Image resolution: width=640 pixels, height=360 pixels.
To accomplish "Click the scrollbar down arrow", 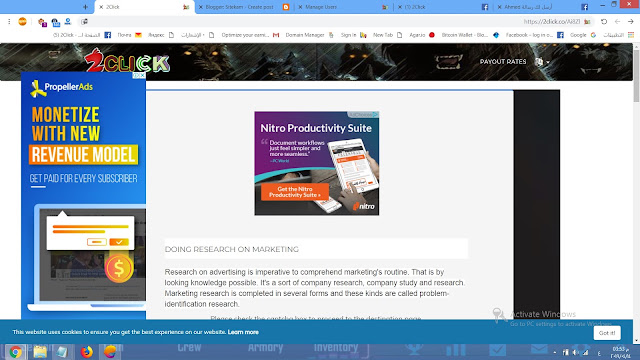I will (636, 340).
